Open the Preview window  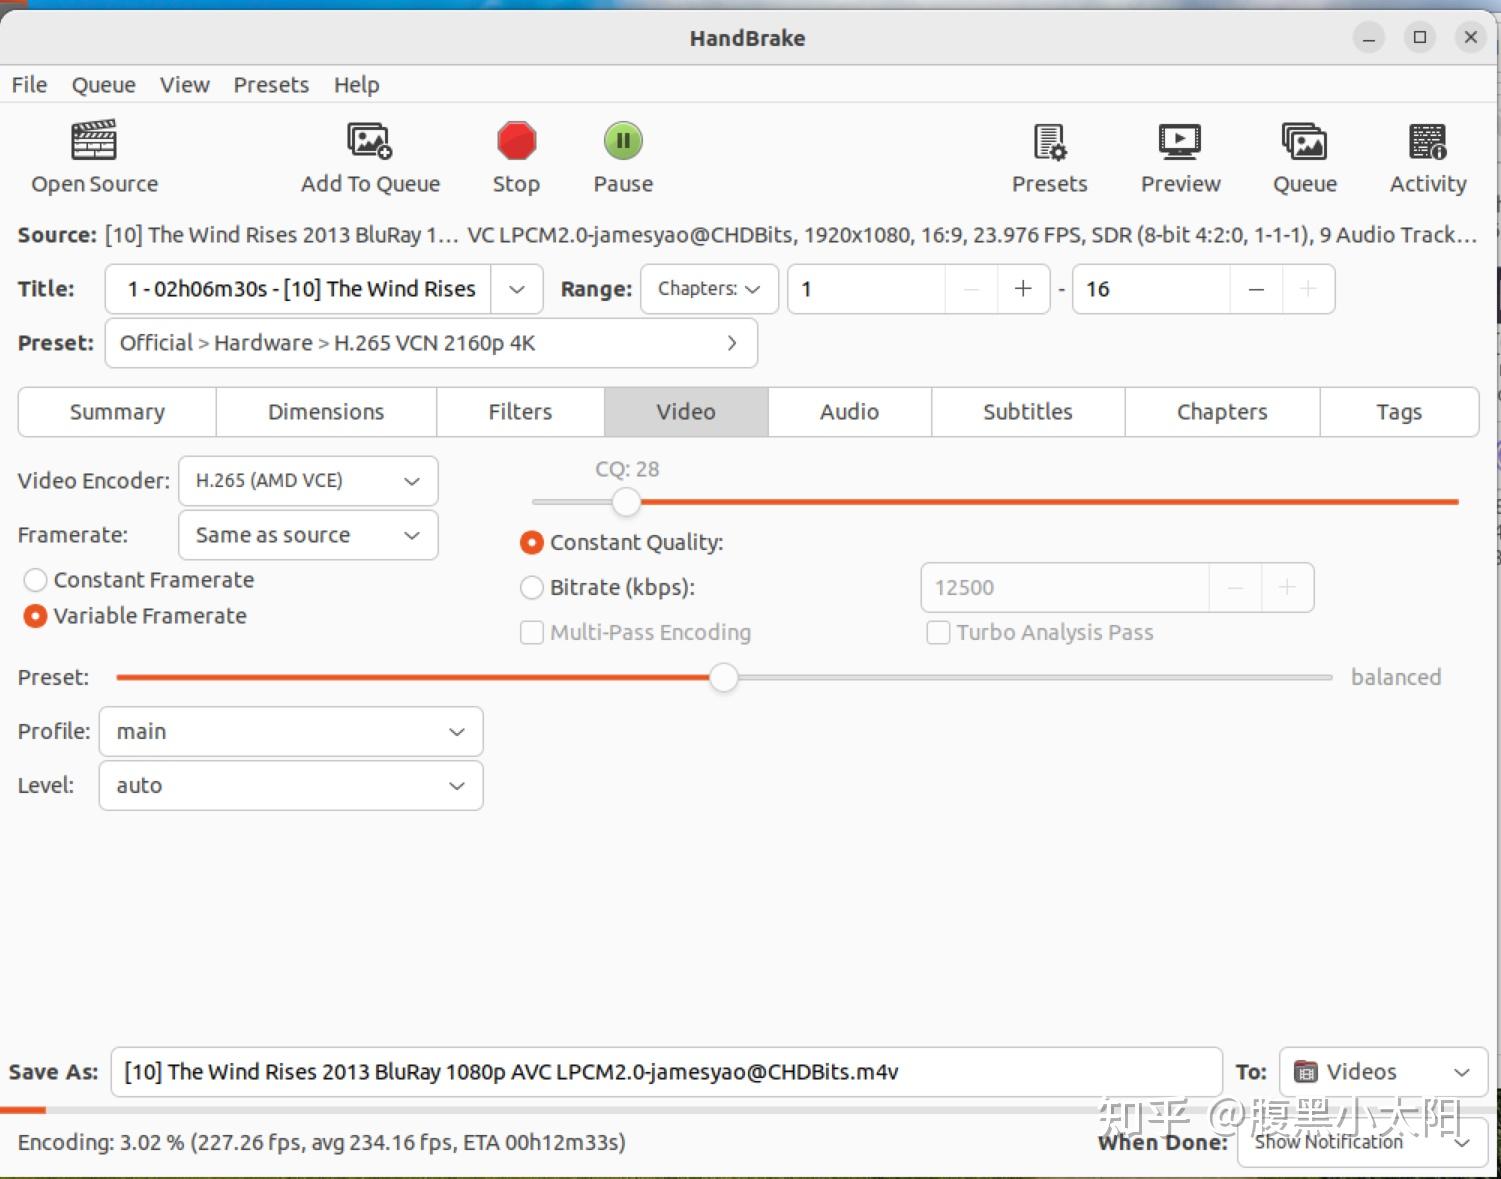1179,156
